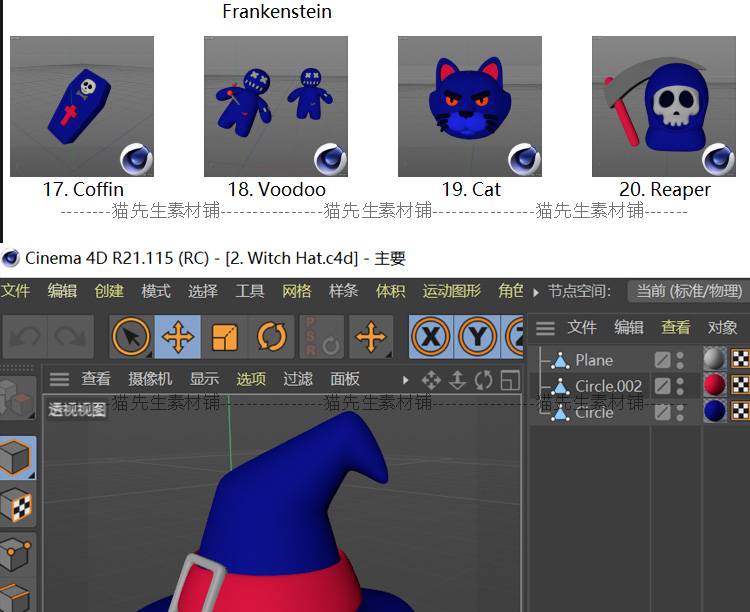Open the 文件 main menu
750x612 pixels.
[x=15, y=291]
